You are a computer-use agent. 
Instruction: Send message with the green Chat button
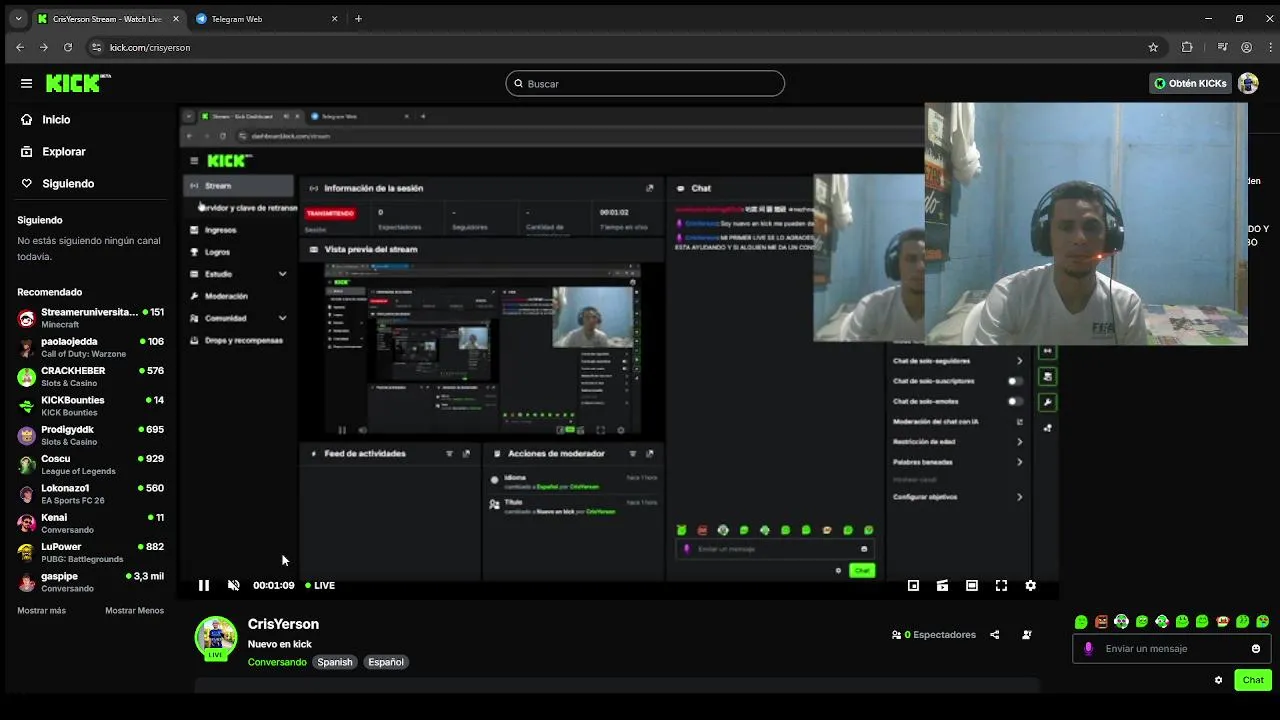(x=1253, y=680)
